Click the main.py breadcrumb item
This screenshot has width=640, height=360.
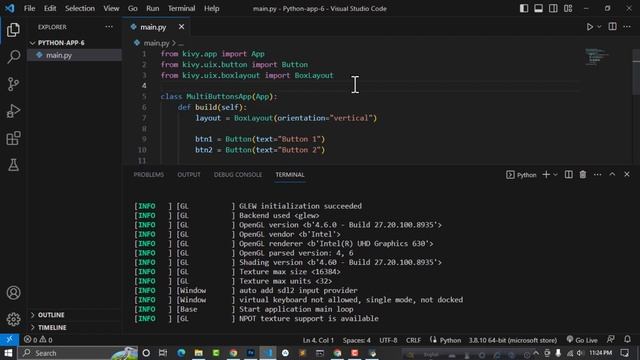pyautogui.click(x=156, y=43)
